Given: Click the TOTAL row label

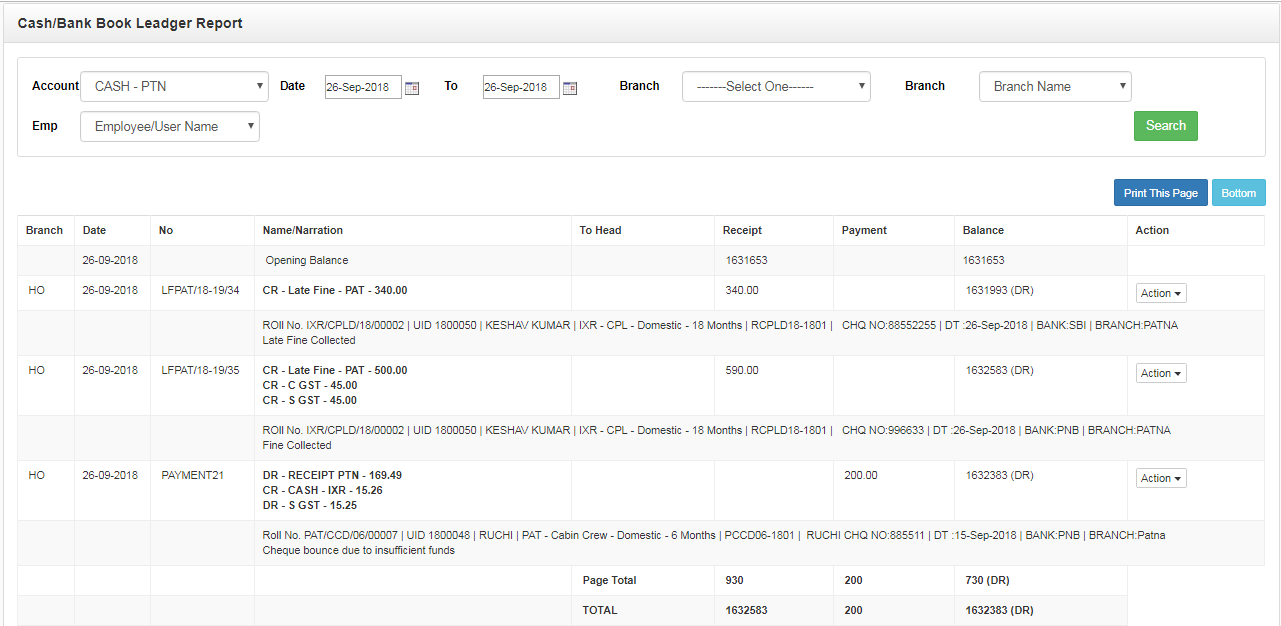Looking at the screenshot, I should (600, 610).
